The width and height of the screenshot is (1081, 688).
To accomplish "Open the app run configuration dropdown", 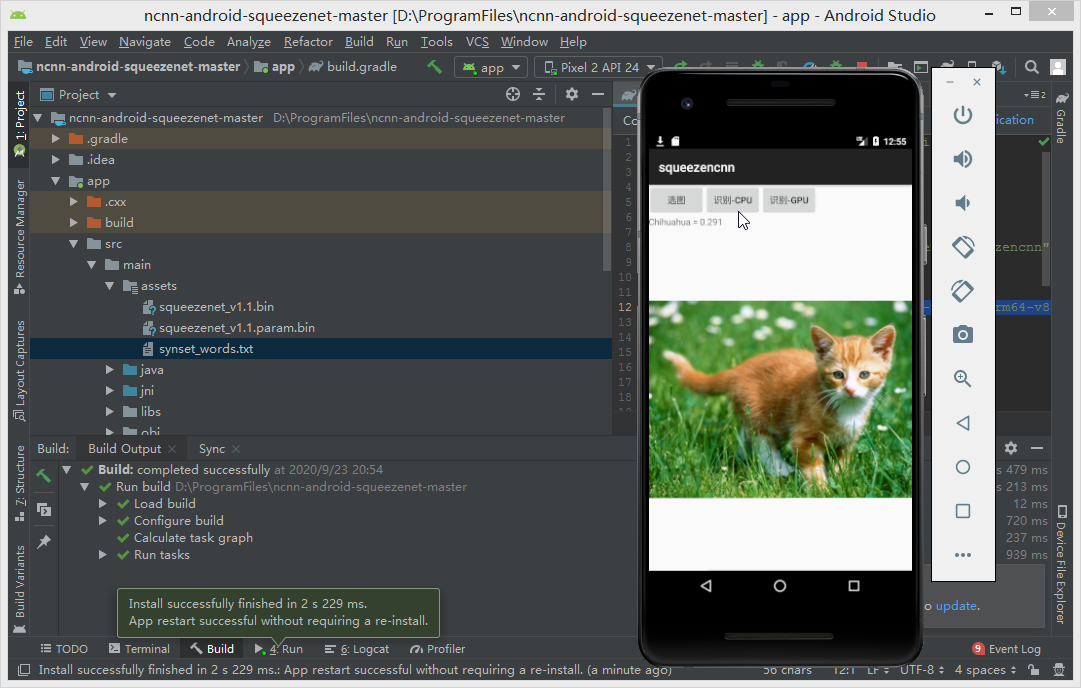I will (x=491, y=68).
